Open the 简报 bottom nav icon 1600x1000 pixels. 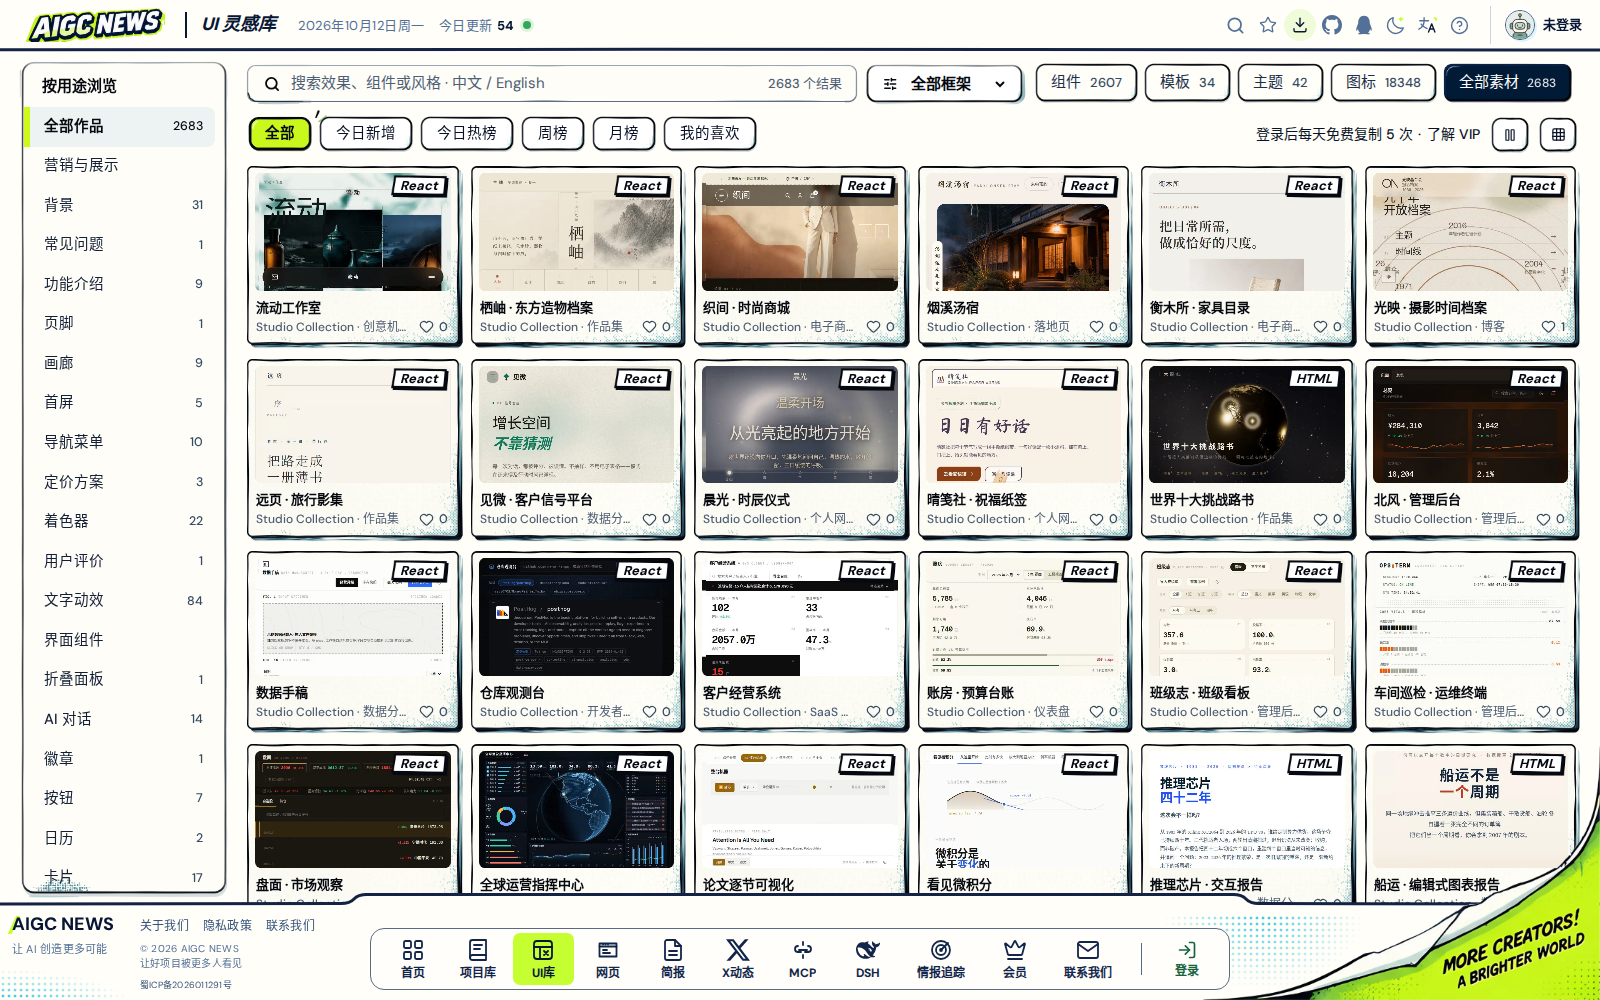click(x=673, y=959)
